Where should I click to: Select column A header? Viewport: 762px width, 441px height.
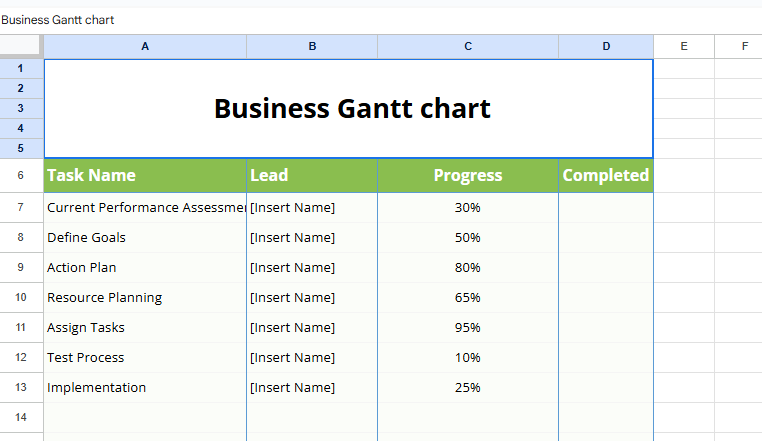pyautogui.click(x=145, y=46)
